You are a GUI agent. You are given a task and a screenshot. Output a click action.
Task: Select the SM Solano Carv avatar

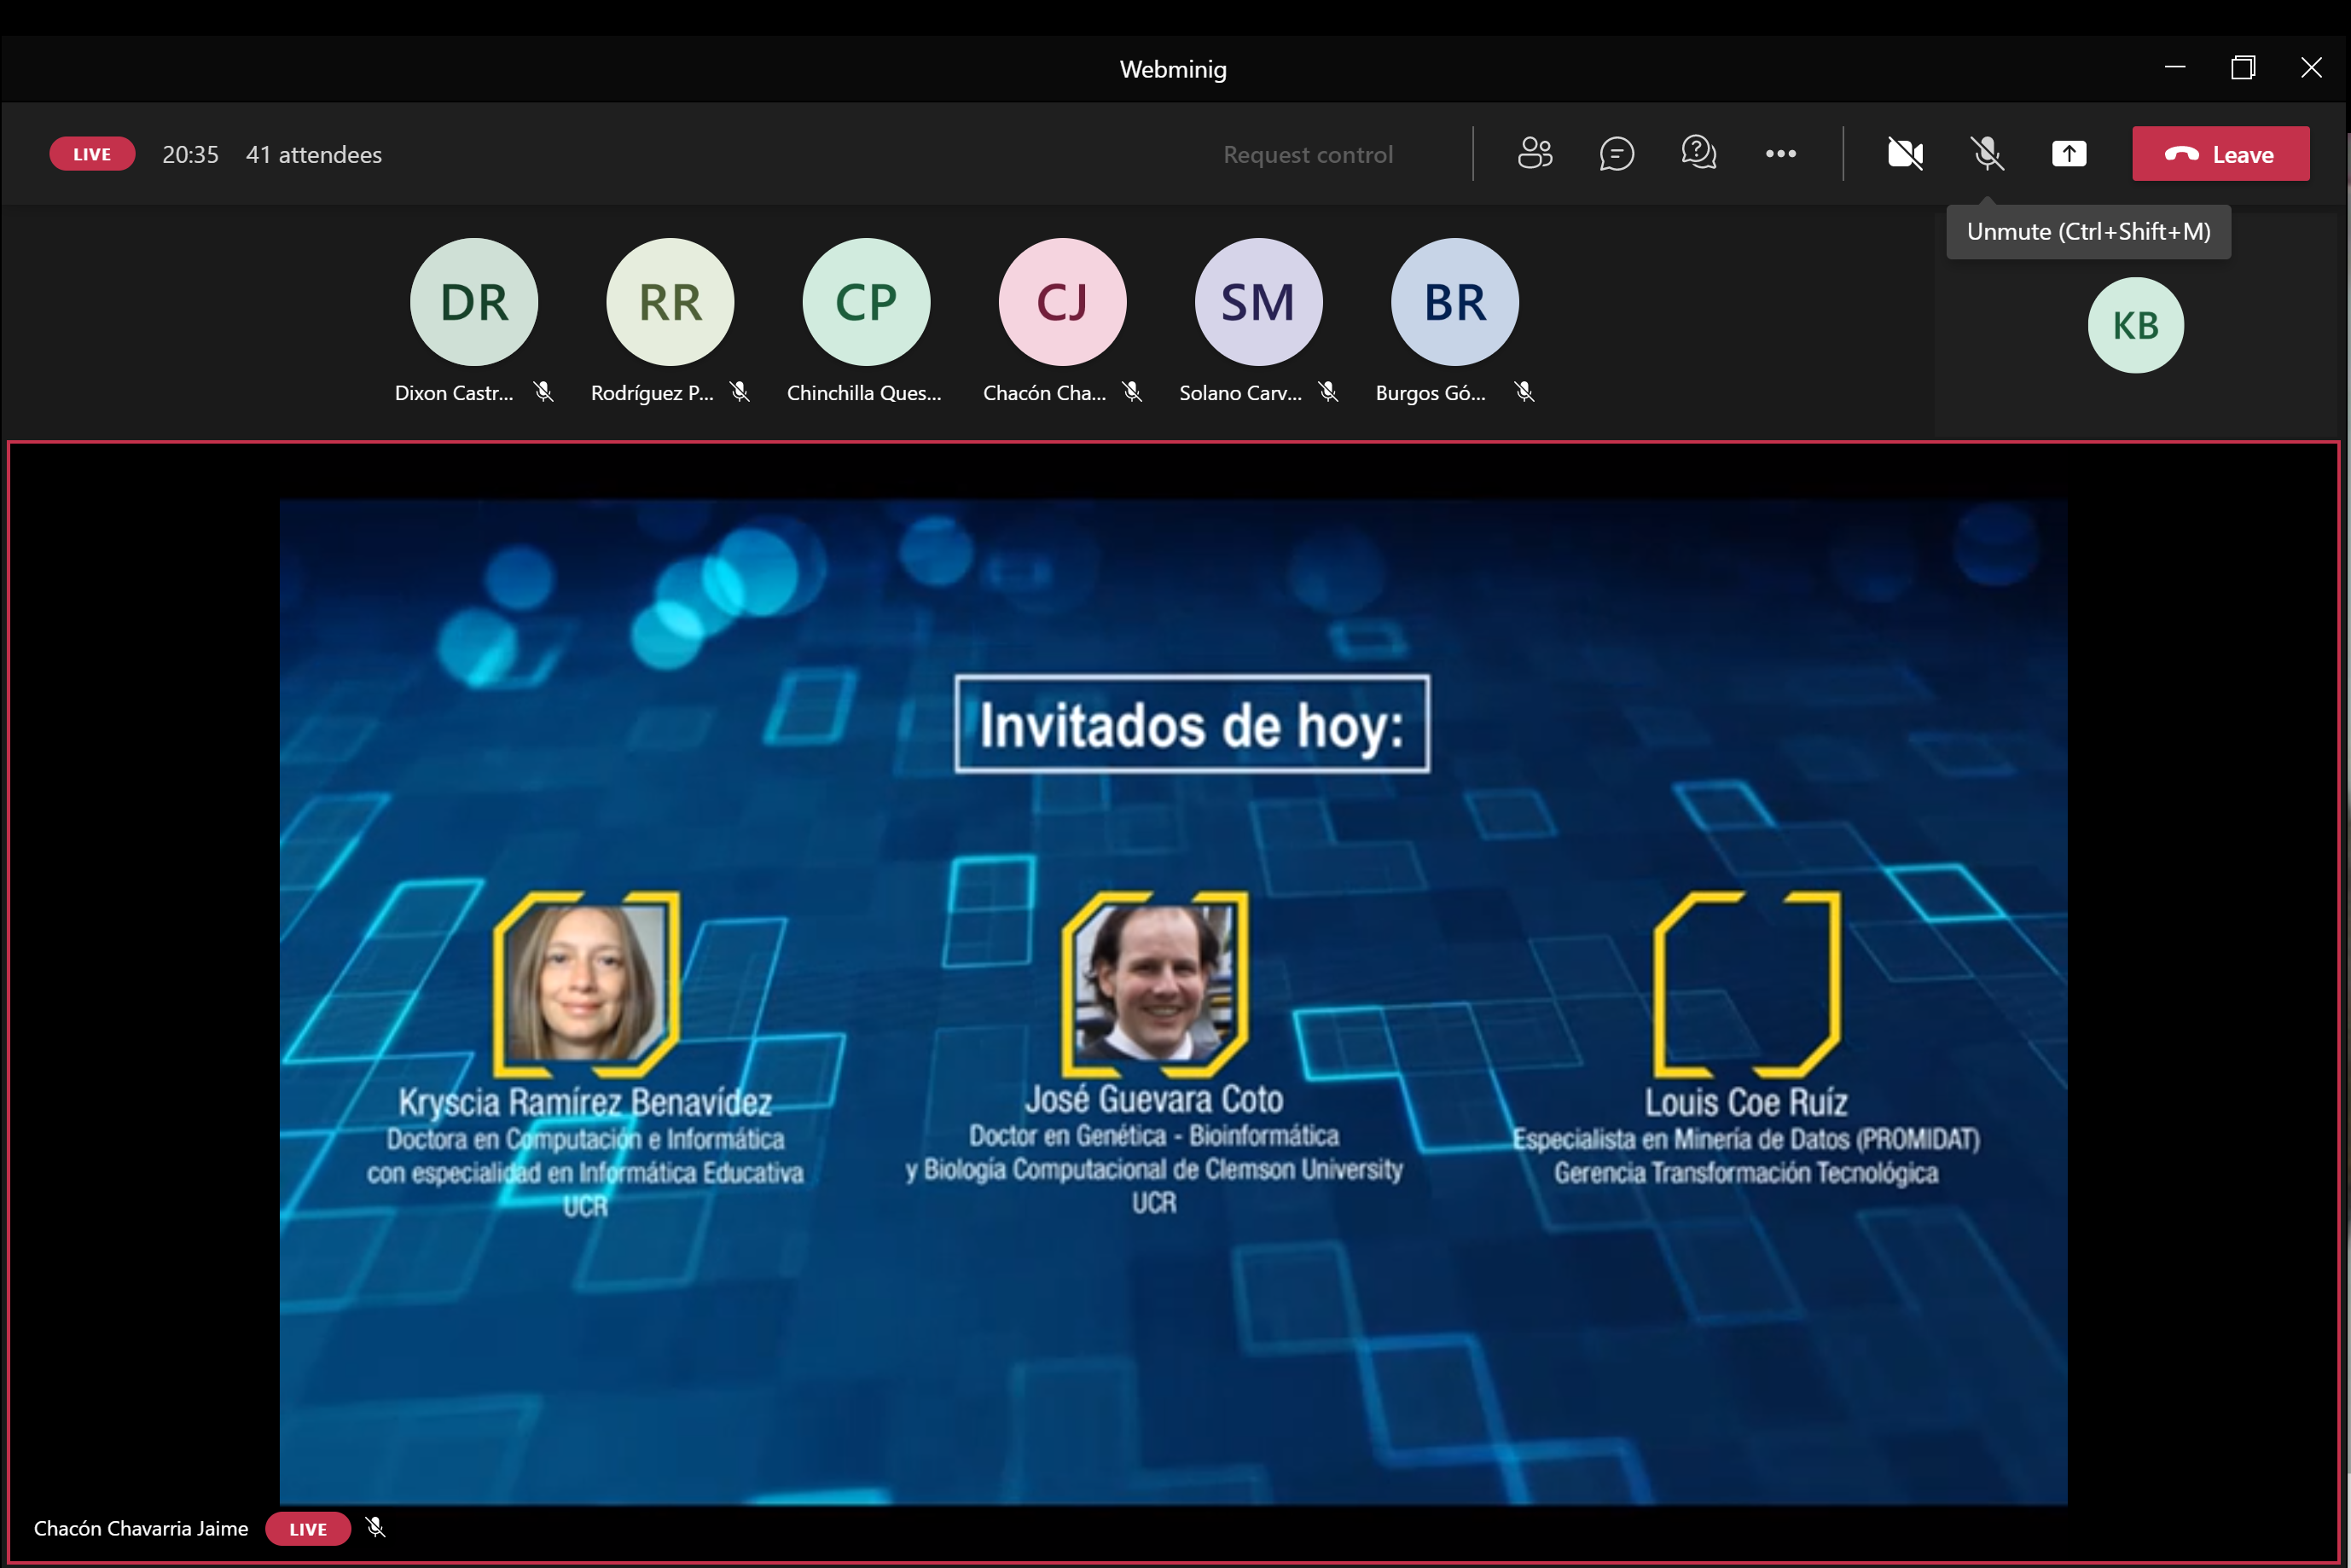(x=1258, y=302)
